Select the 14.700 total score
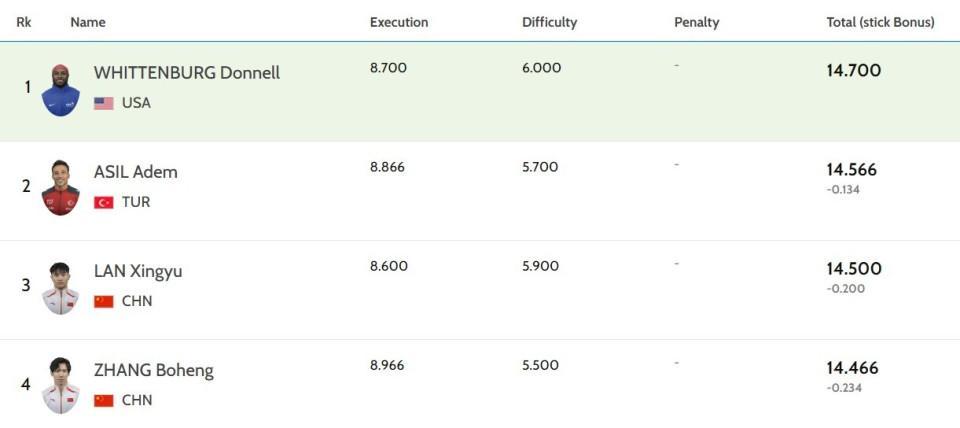The width and height of the screenshot is (960, 428). (853, 71)
